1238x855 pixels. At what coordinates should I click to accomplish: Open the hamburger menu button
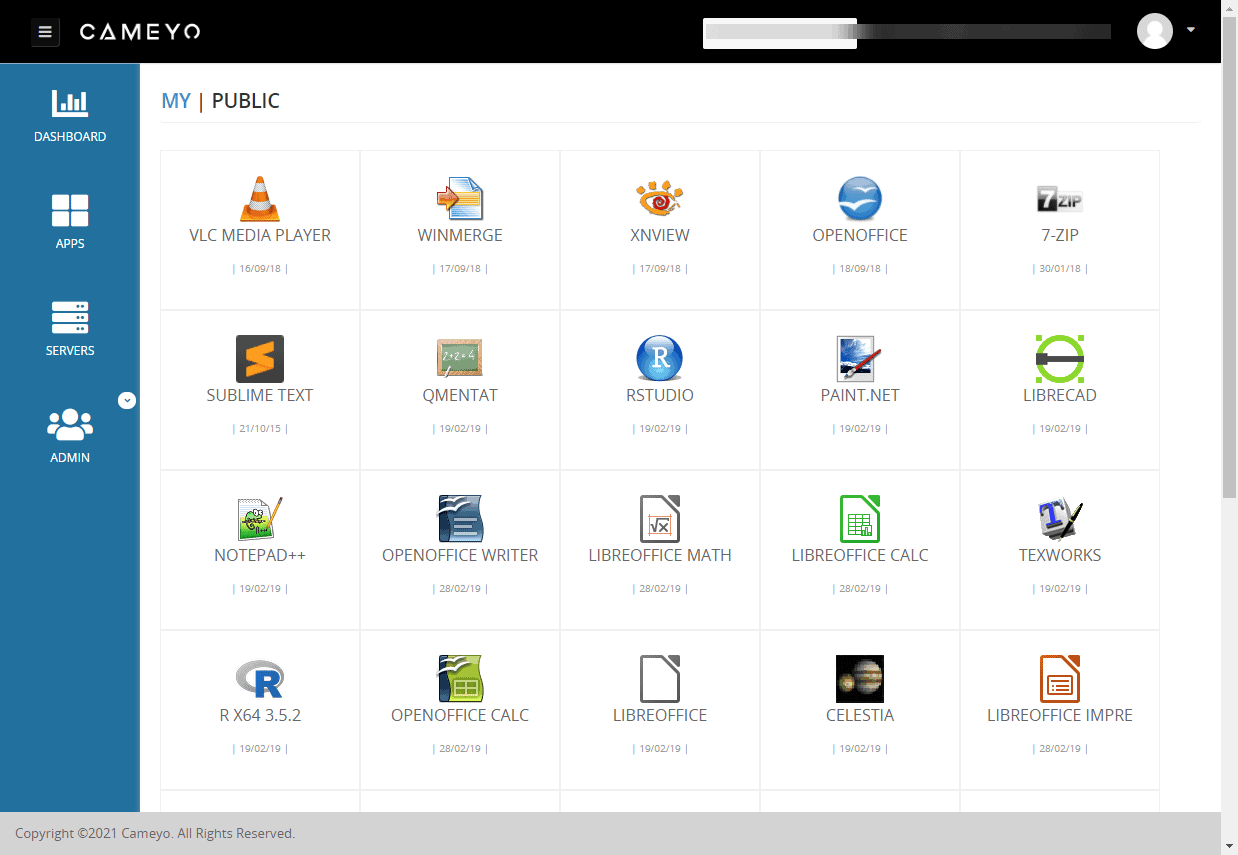coord(45,32)
